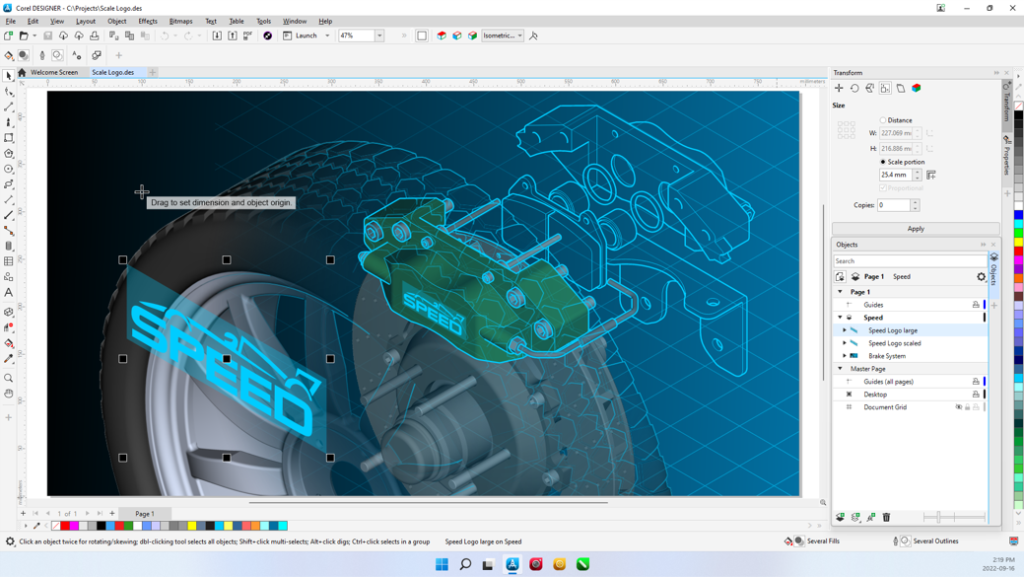This screenshot has height=577, width=1024.
Task: Select the Text tool in the toolbox
Action: pyautogui.click(x=9, y=293)
